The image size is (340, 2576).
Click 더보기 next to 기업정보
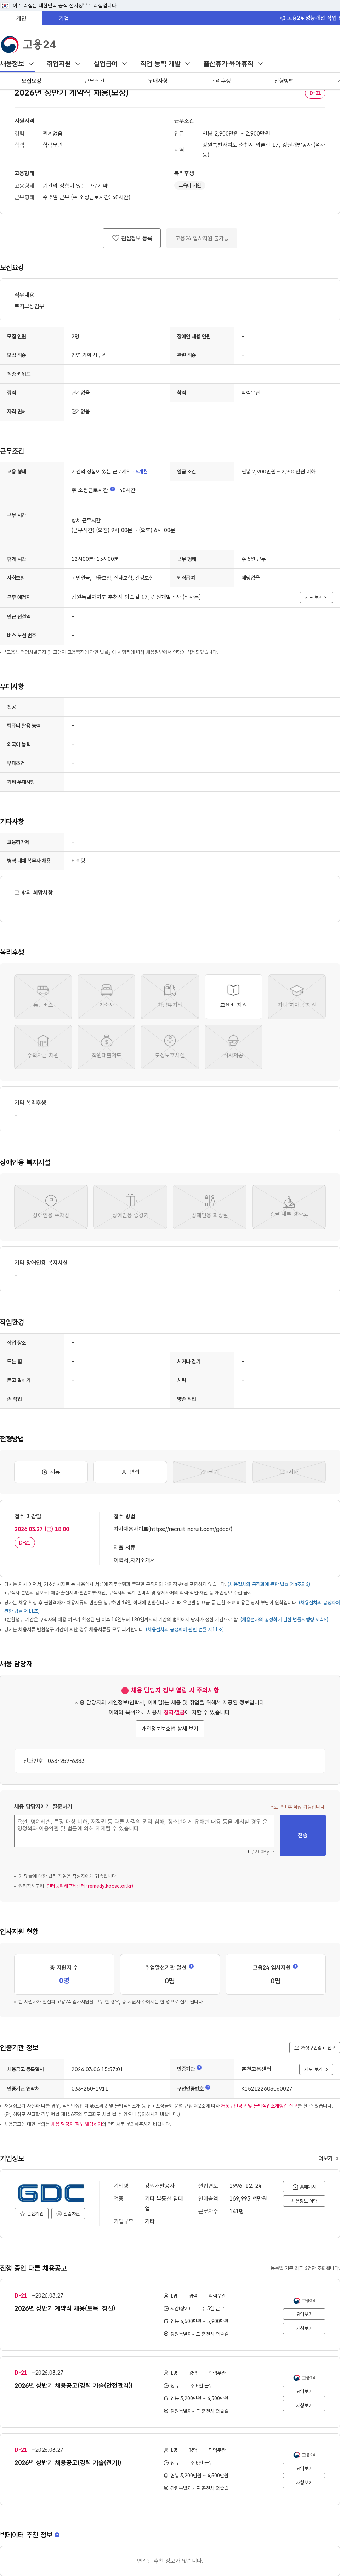[x=328, y=2158]
